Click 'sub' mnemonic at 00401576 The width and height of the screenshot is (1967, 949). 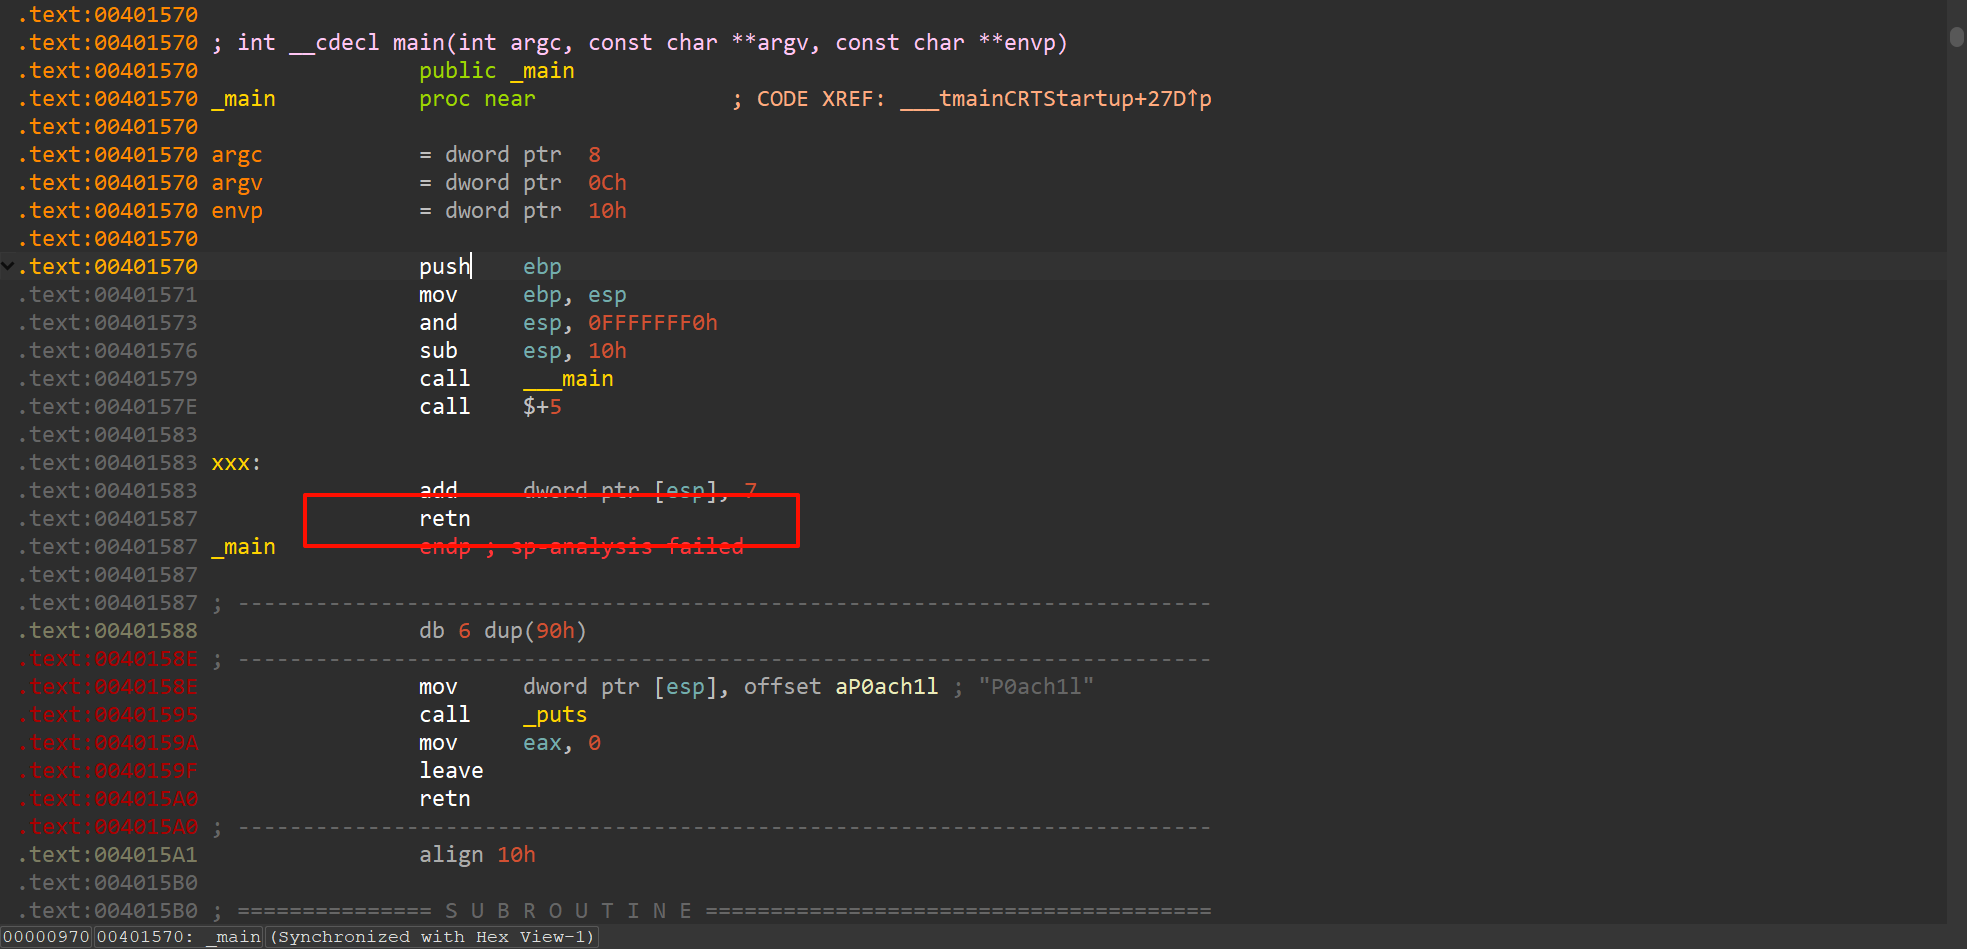[x=438, y=351]
